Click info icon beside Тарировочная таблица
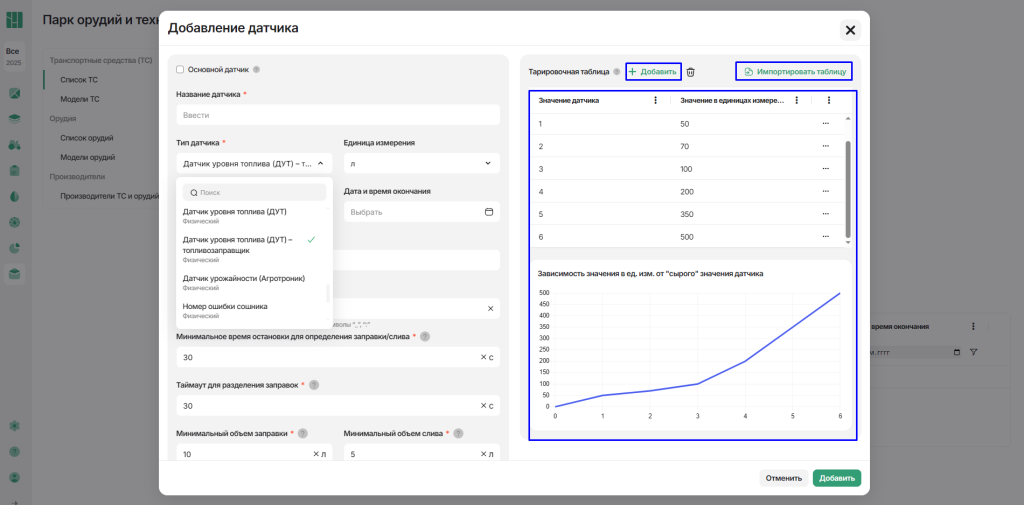 click(x=616, y=72)
